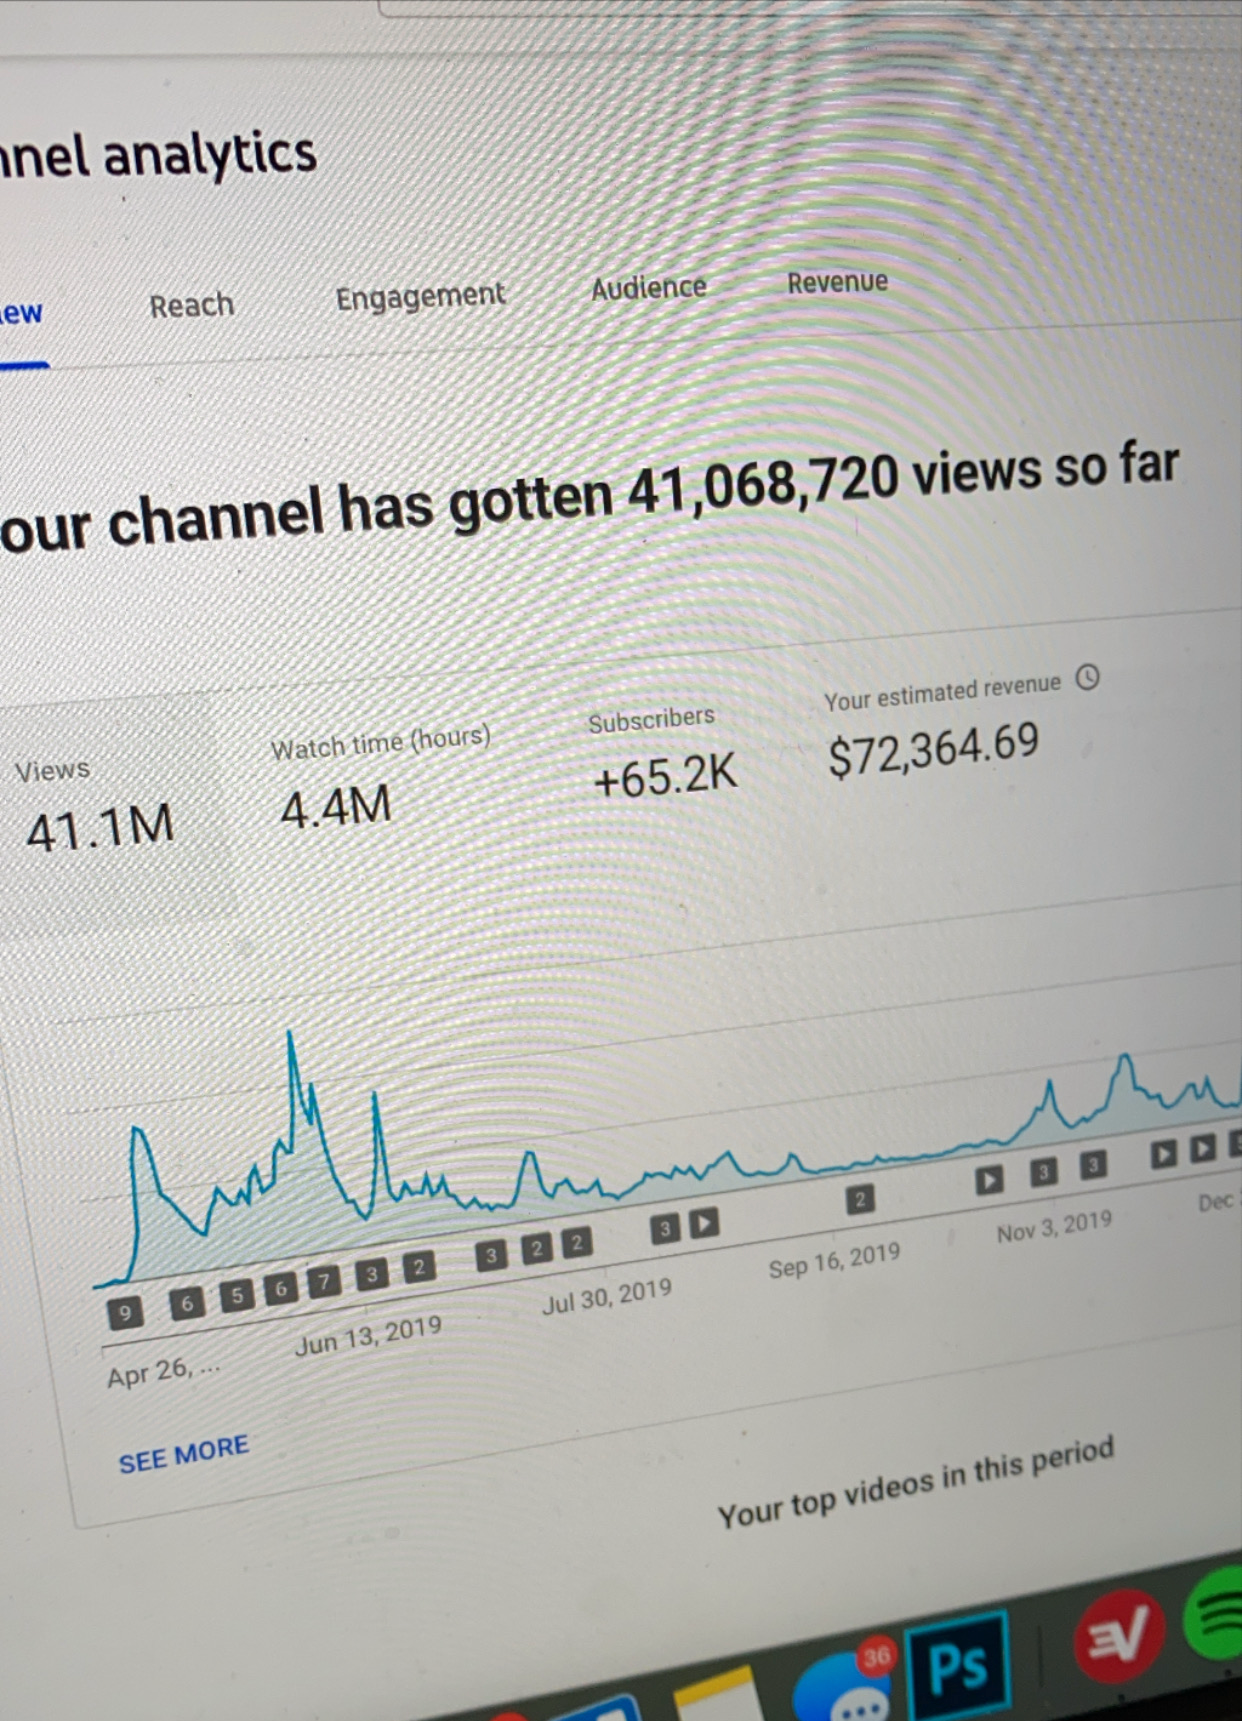
Task: Click the Jul 30, 2019 date label
Action: coord(607,1297)
